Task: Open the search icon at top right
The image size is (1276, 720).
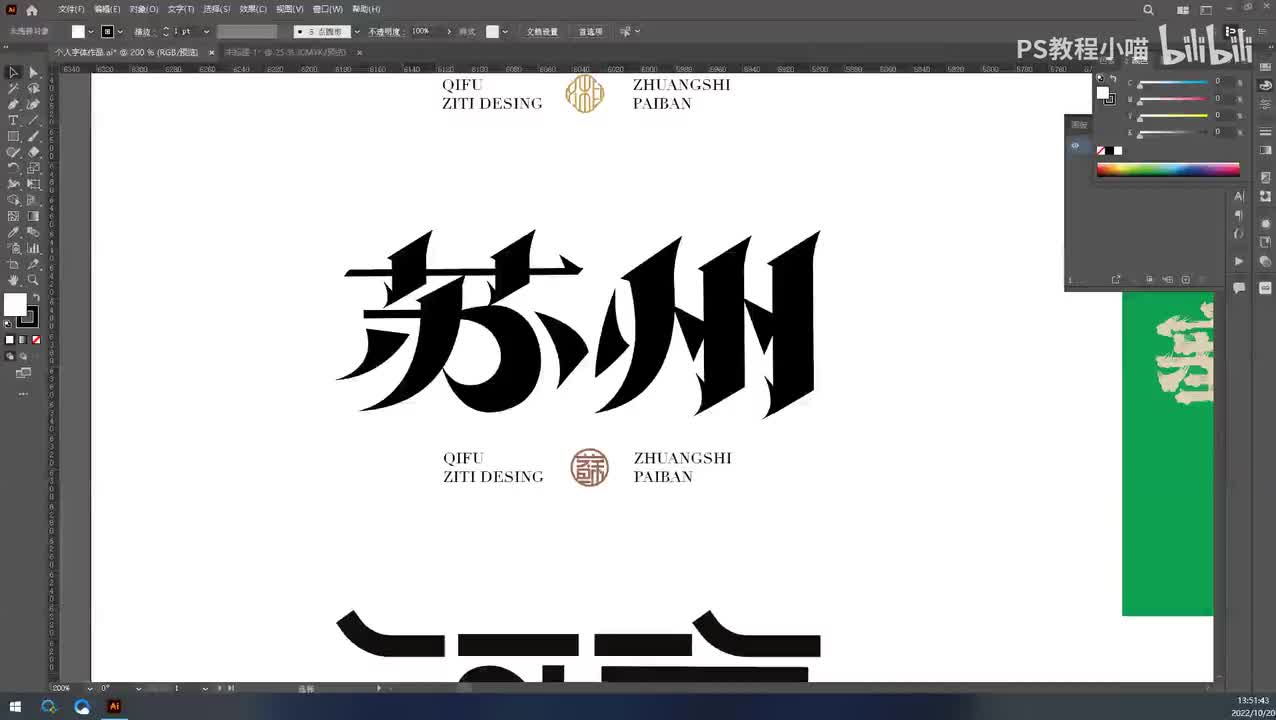Action: tap(1148, 9)
